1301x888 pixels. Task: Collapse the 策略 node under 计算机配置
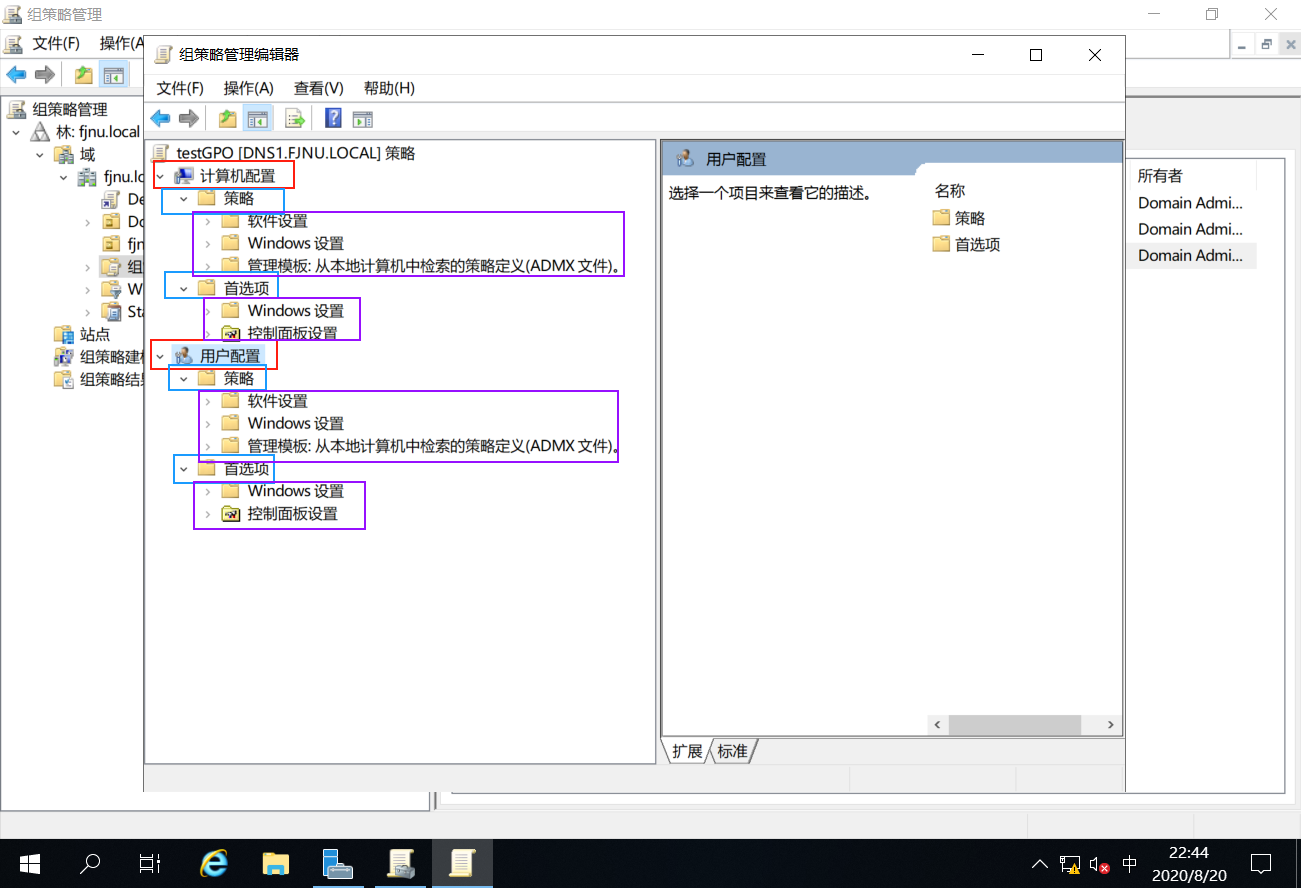click(x=184, y=199)
